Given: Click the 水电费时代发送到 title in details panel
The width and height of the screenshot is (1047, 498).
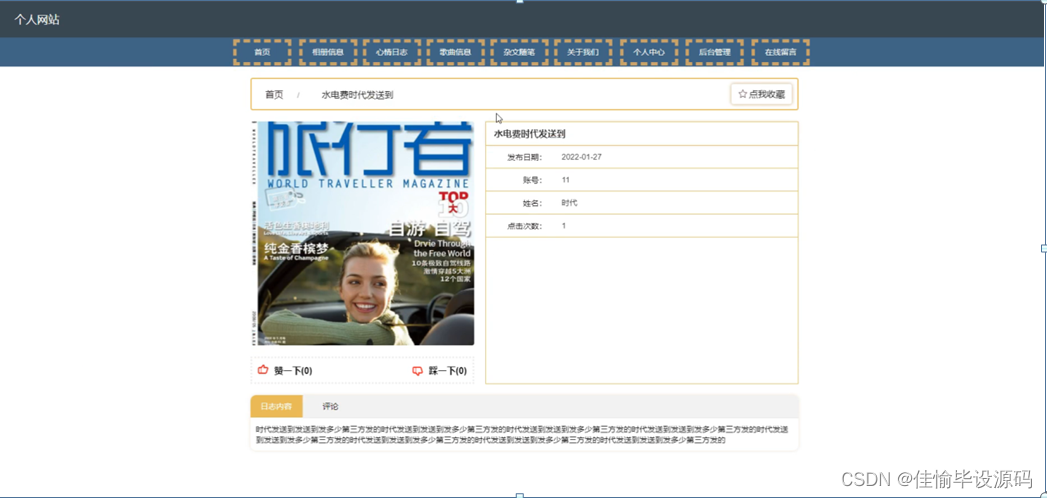Looking at the screenshot, I should [x=530, y=134].
